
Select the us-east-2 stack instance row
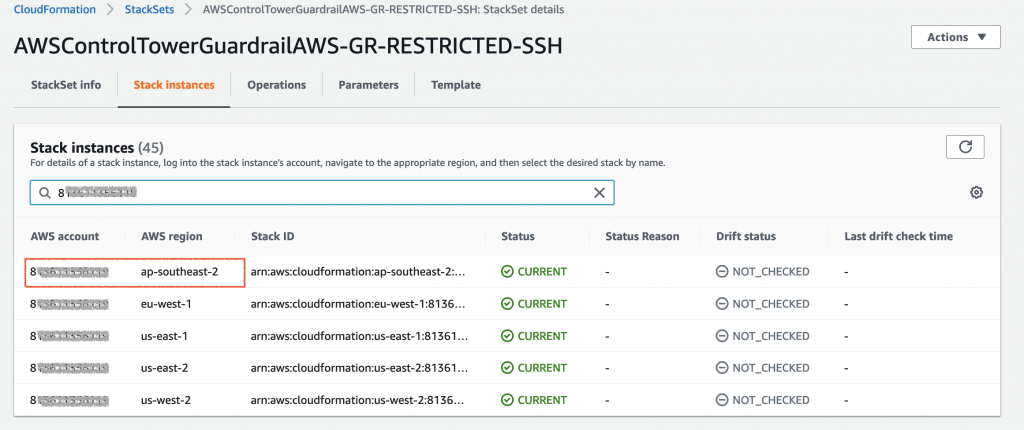(x=167, y=368)
